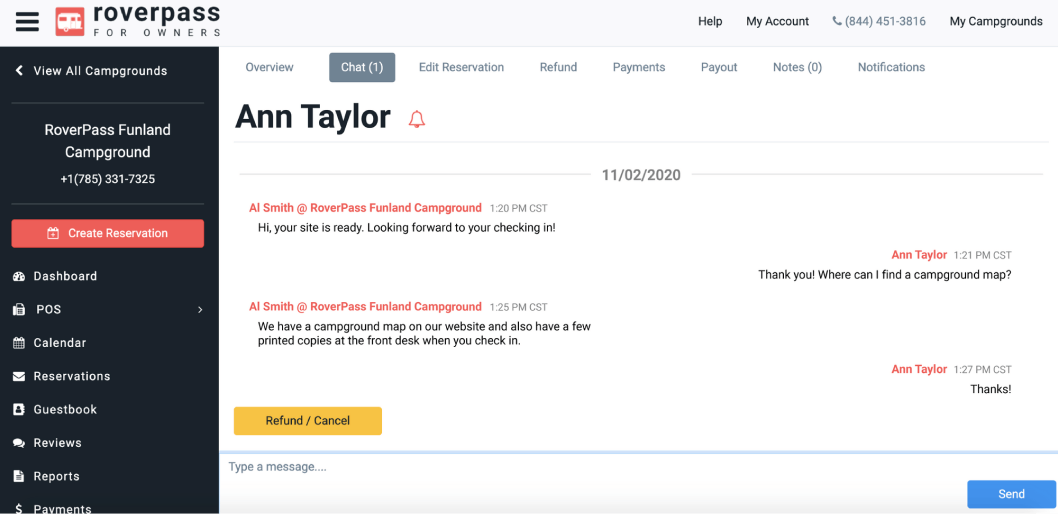Click the 1:25 PM Al Smith sender label
The image size is (1058, 514).
(365, 307)
